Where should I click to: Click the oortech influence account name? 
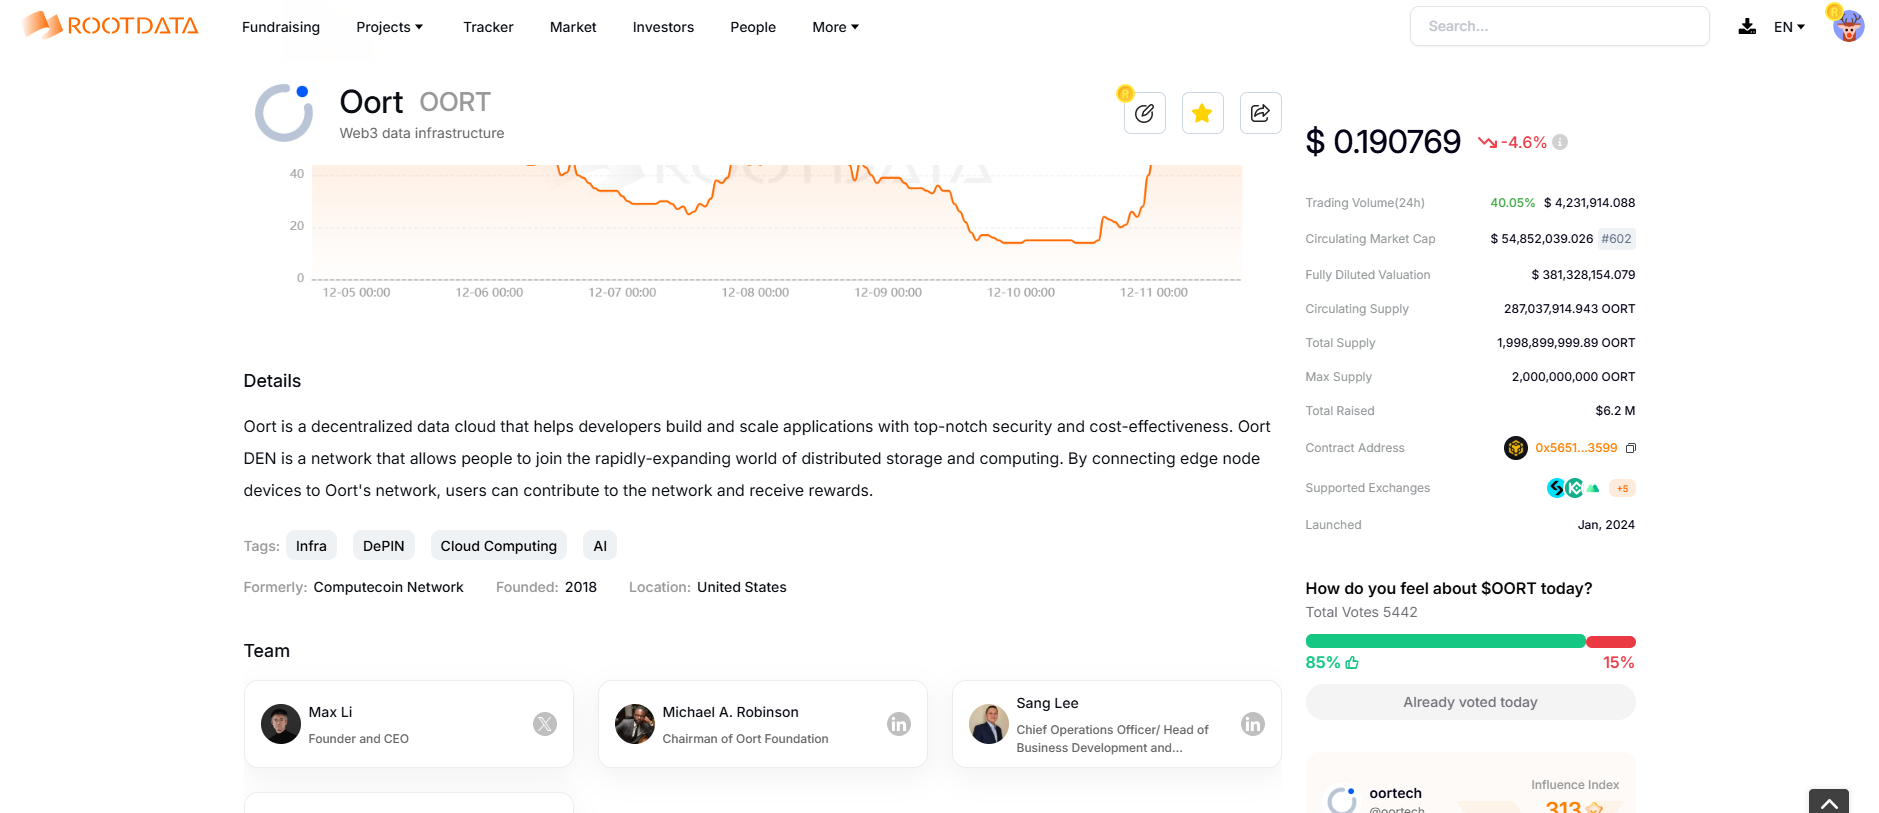(1395, 793)
